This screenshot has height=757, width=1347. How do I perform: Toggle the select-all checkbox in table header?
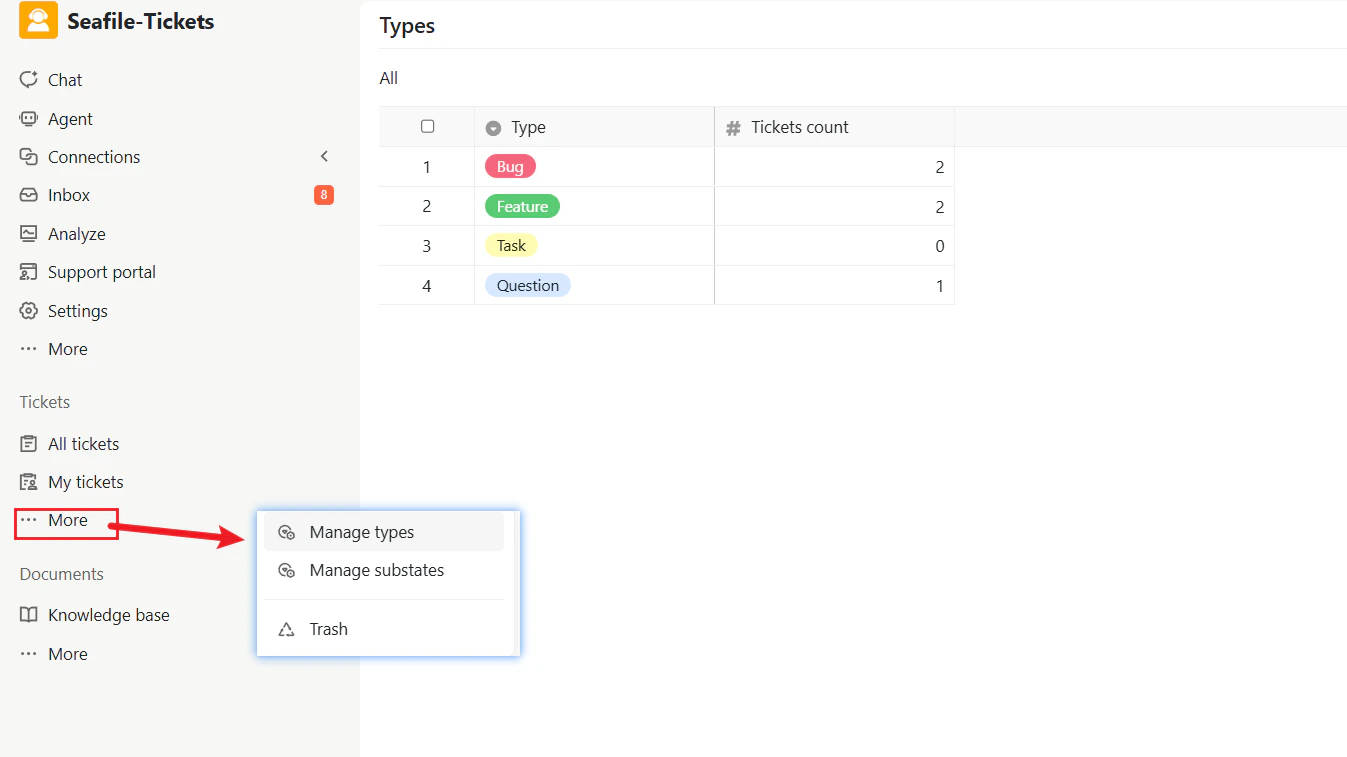[x=427, y=127]
